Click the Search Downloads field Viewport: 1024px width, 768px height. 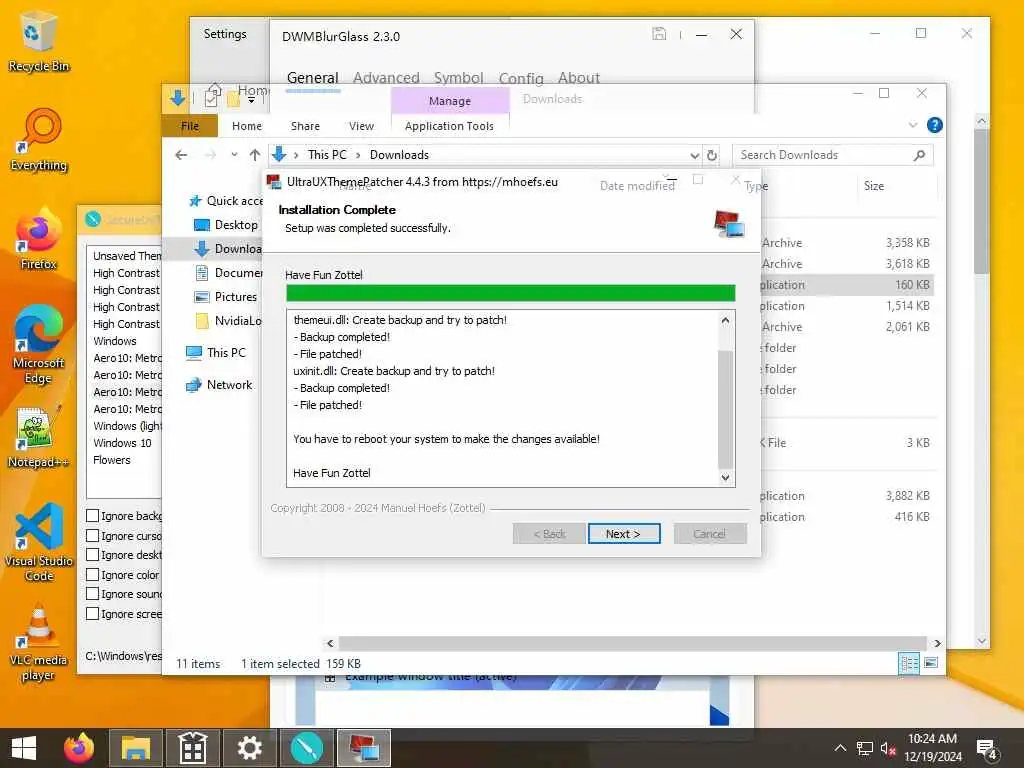[833, 155]
